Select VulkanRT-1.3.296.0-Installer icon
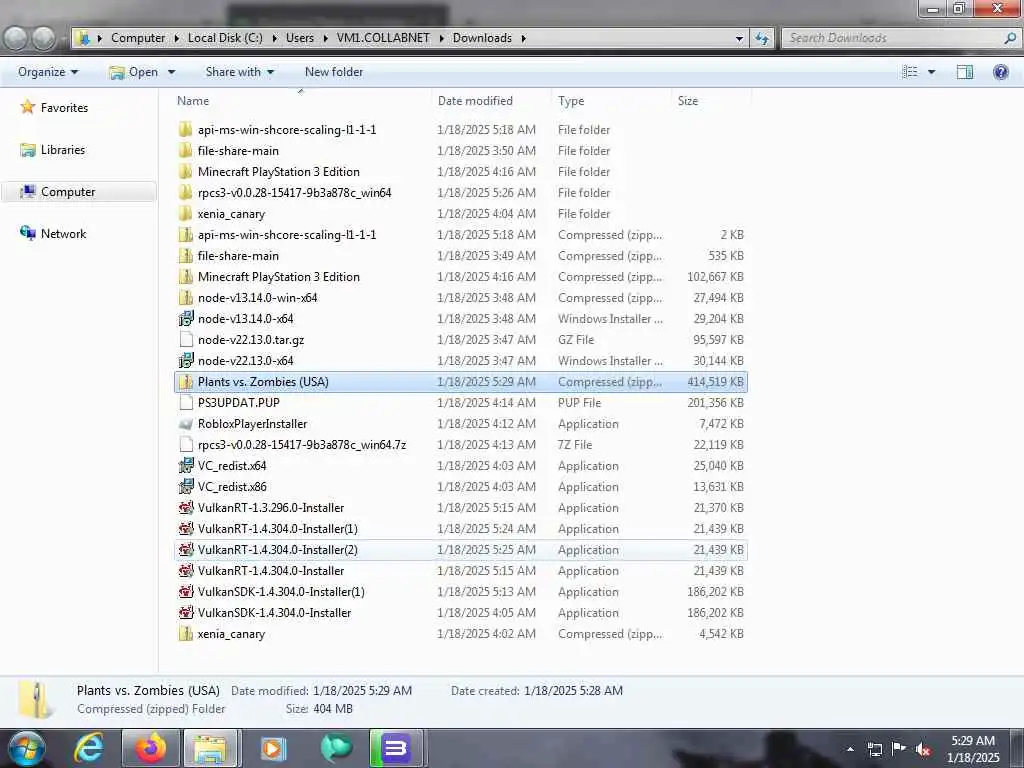This screenshot has height=768, width=1024. pos(186,507)
